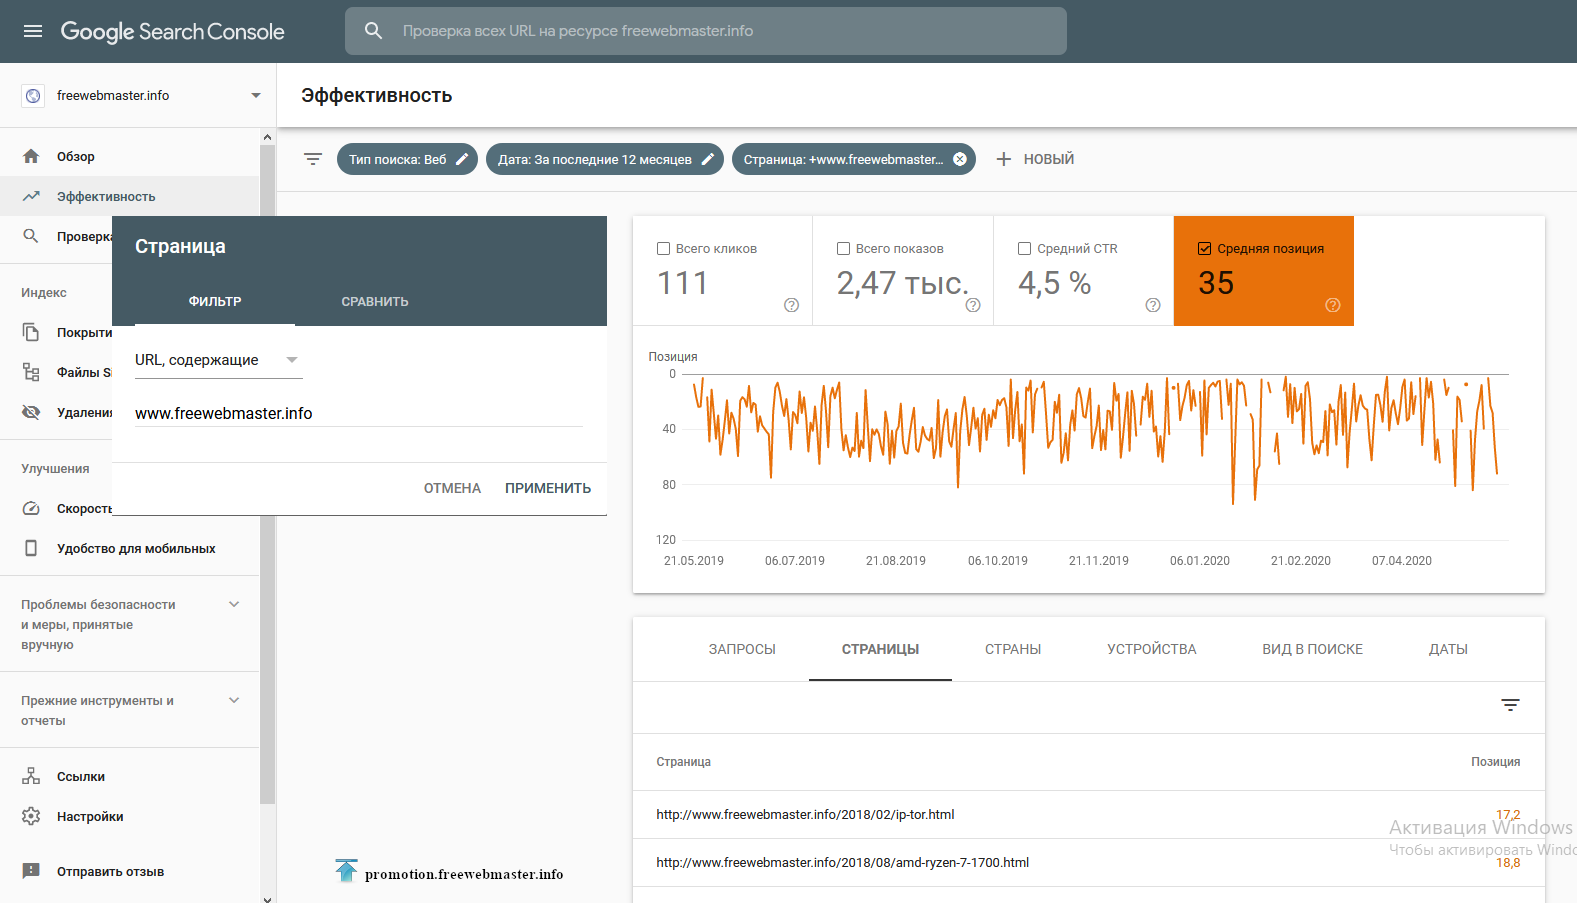Viewport: 1577px width, 903px height.
Task: Enable the Всего показов checkbox
Action: (843, 249)
